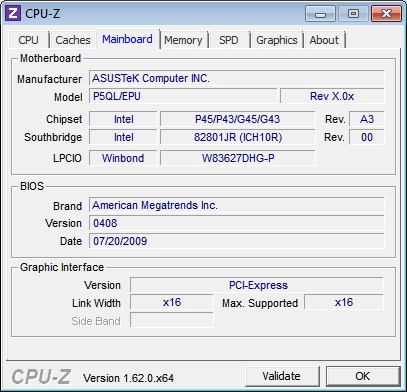Open the Caches tab

click(73, 40)
